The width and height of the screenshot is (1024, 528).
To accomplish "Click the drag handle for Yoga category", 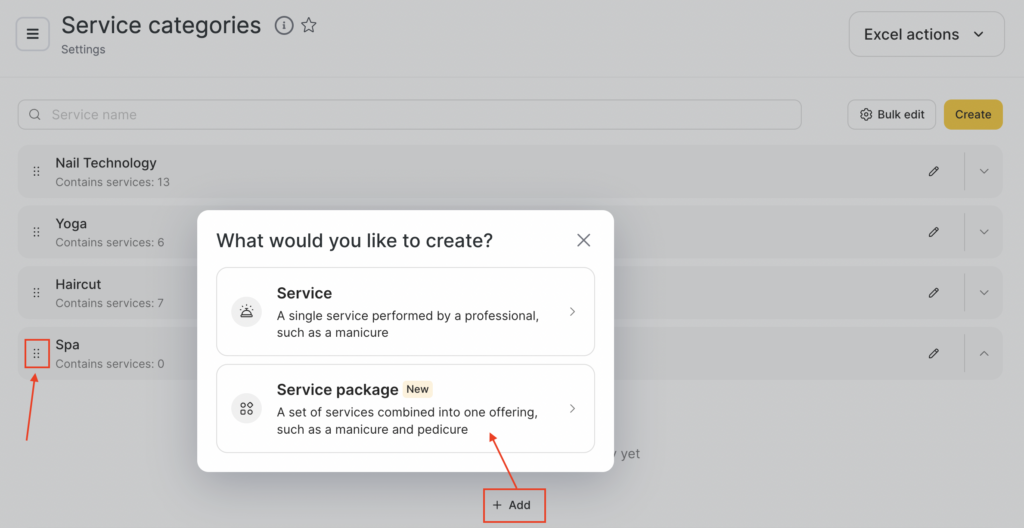I will [37, 232].
